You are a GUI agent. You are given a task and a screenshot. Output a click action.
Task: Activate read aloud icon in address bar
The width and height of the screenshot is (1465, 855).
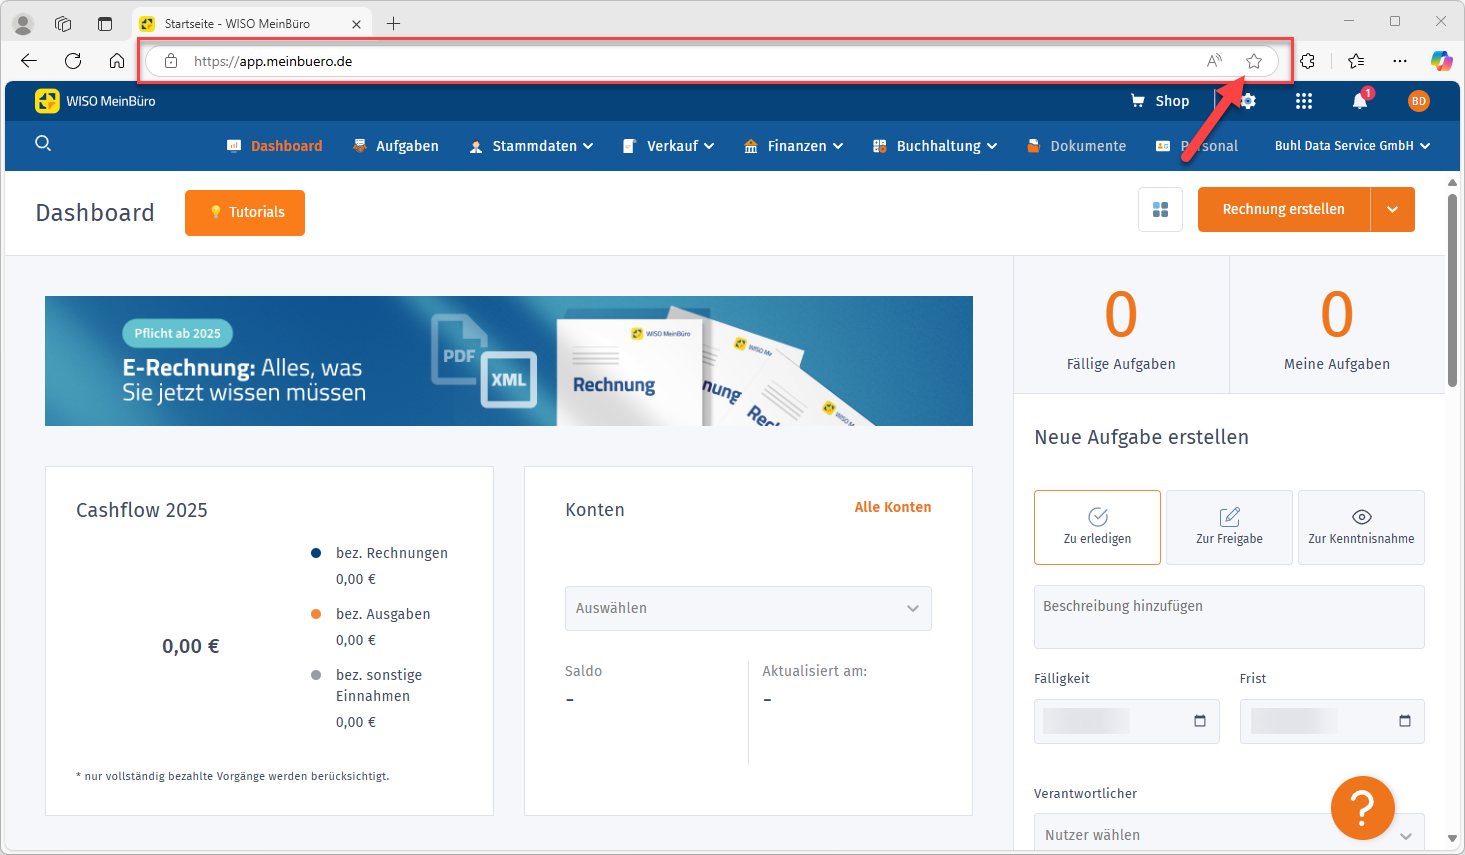pyautogui.click(x=1214, y=61)
